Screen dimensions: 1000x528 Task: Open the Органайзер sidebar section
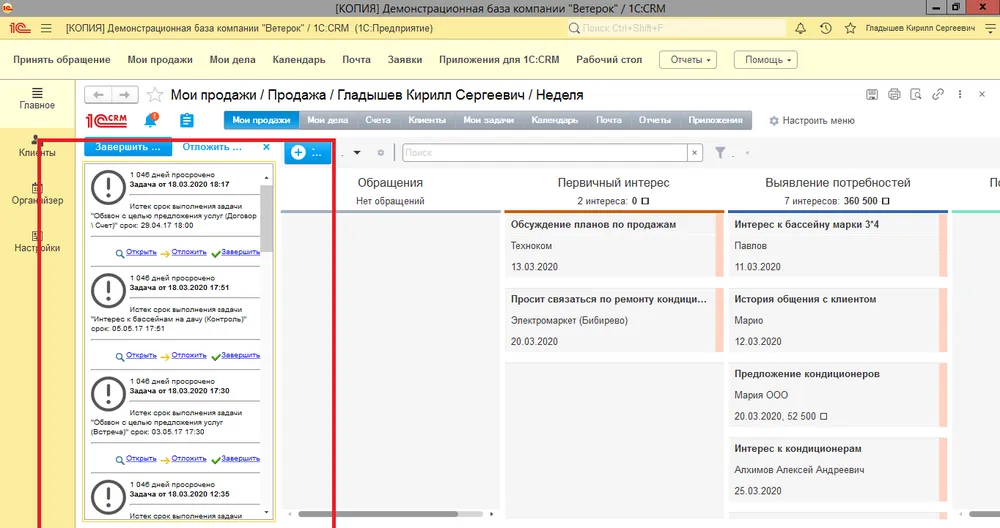[x=37, y=194]
